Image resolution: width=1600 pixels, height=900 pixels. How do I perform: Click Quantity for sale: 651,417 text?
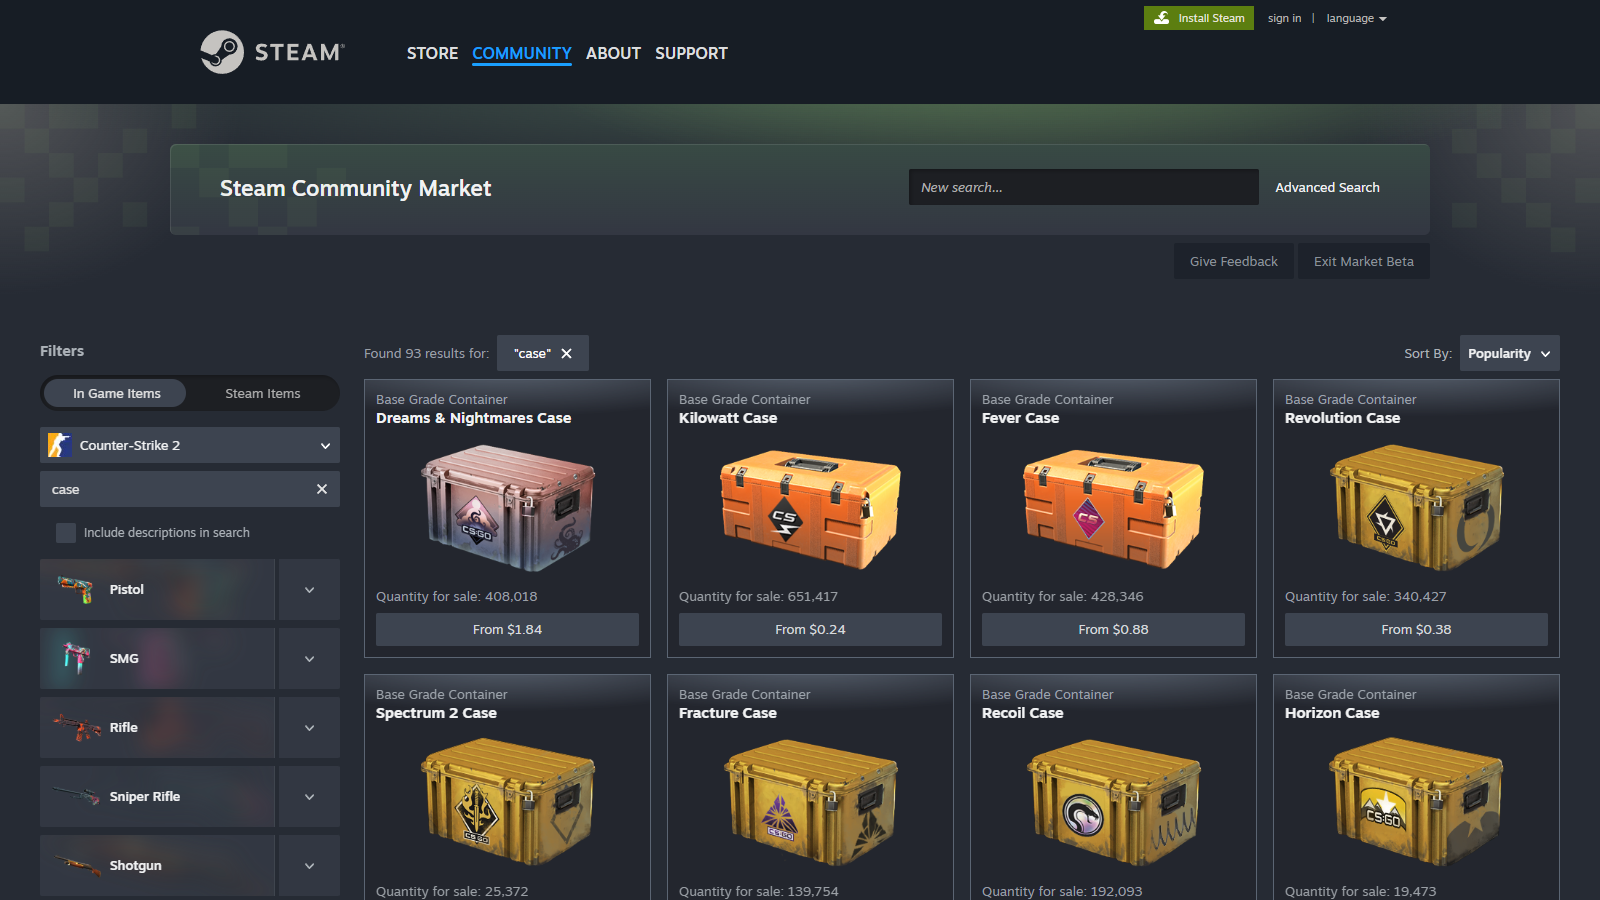point(758,596)
